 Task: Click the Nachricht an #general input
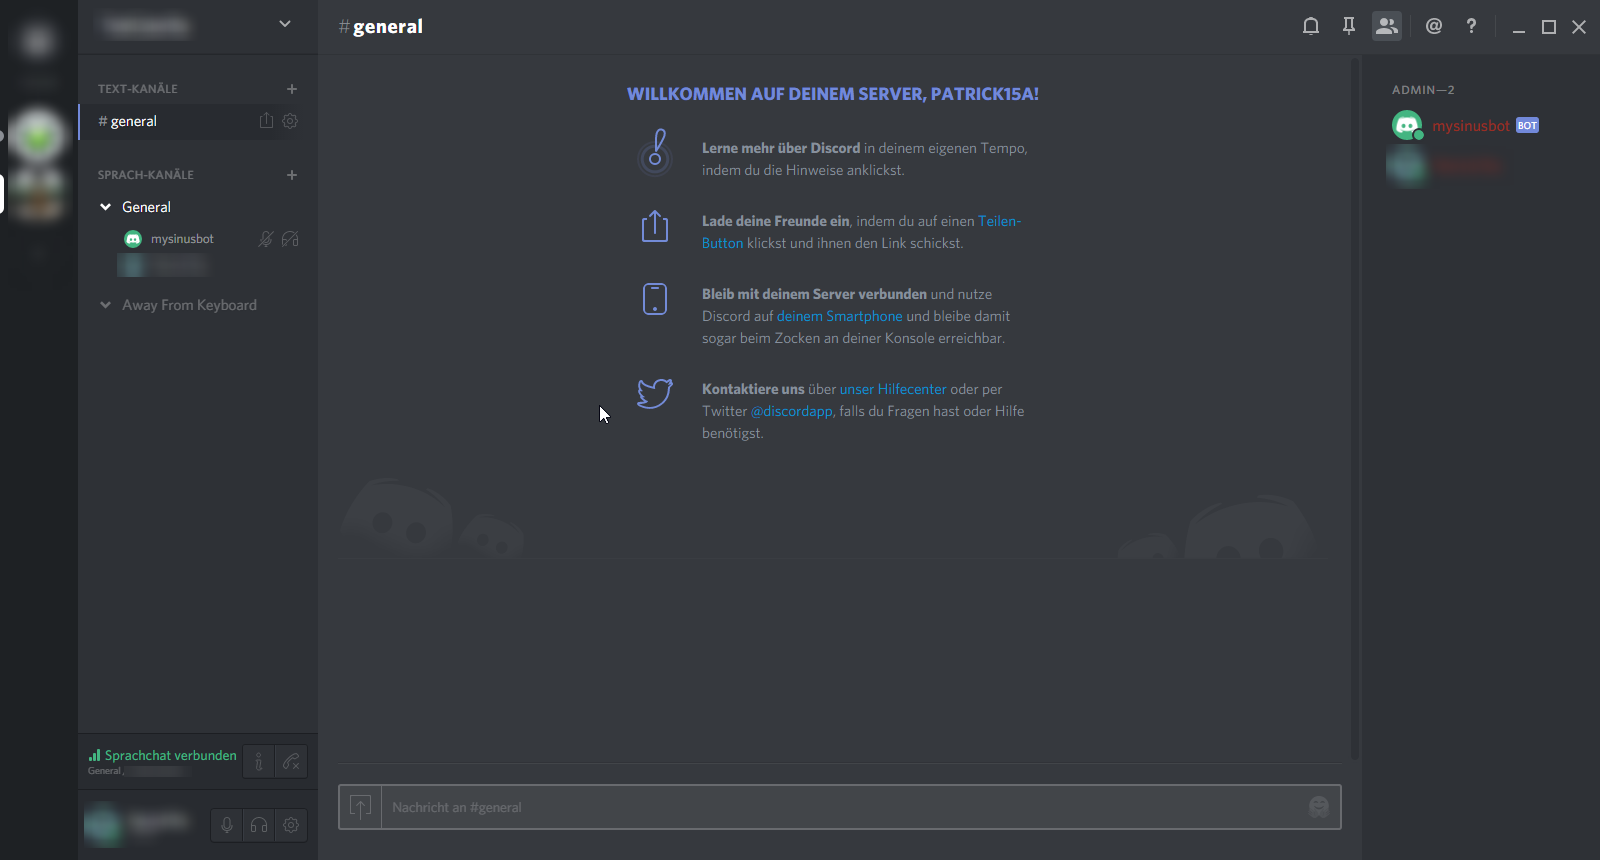tap(840, 807)
